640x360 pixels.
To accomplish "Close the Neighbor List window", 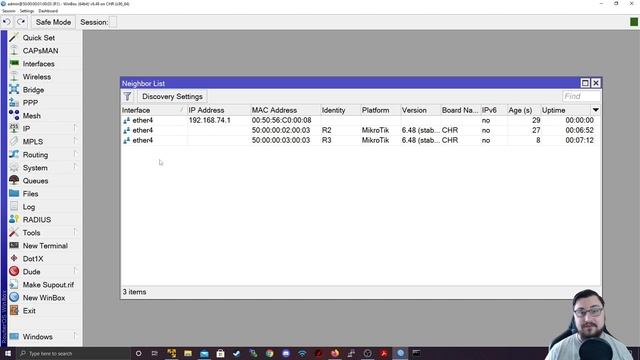I will (596, 83).
